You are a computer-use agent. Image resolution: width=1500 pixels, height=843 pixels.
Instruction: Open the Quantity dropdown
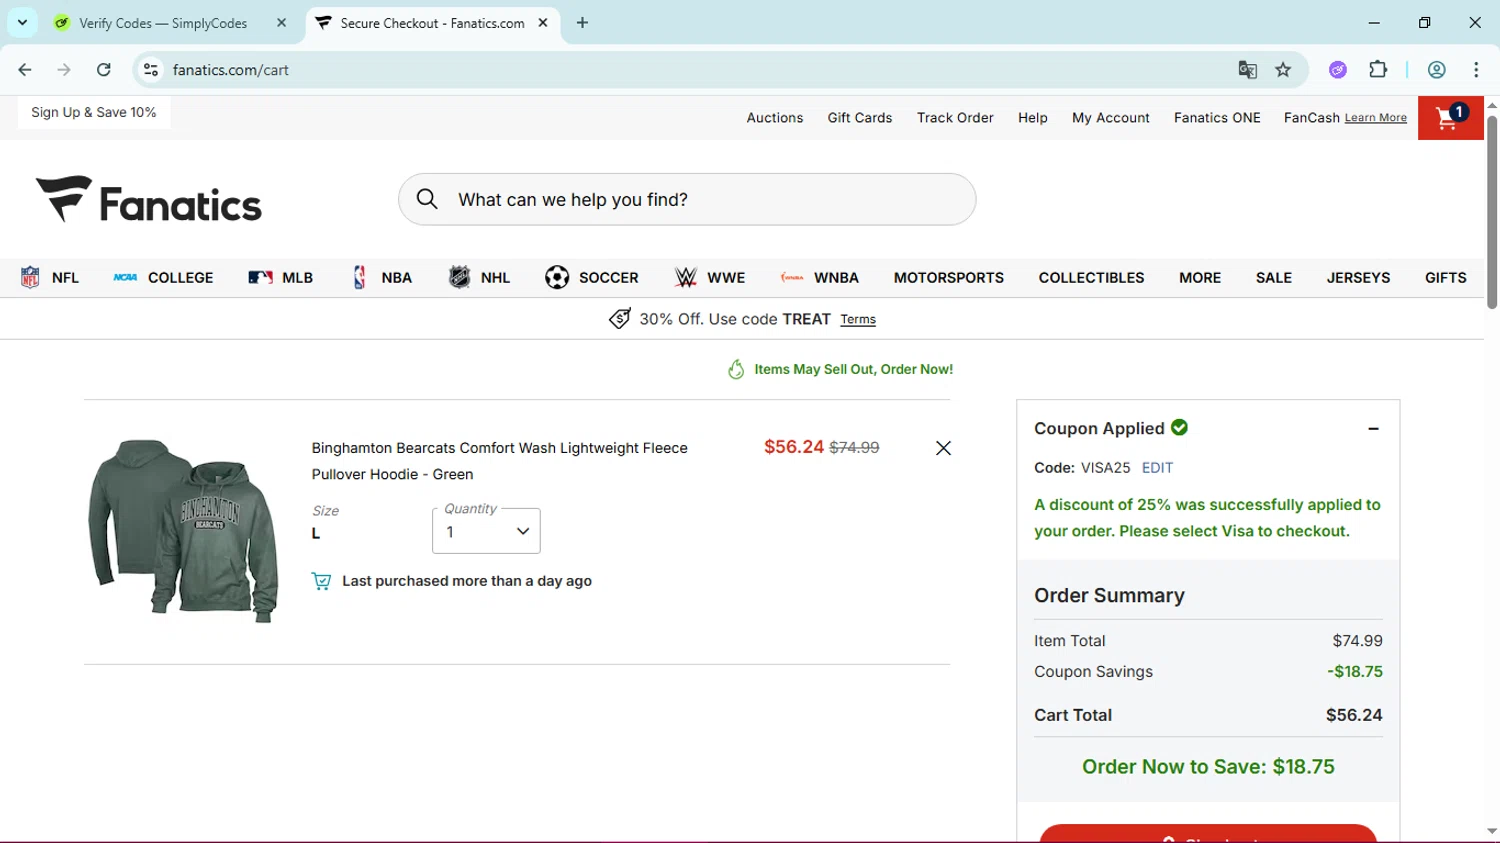(x=486, y=531)
